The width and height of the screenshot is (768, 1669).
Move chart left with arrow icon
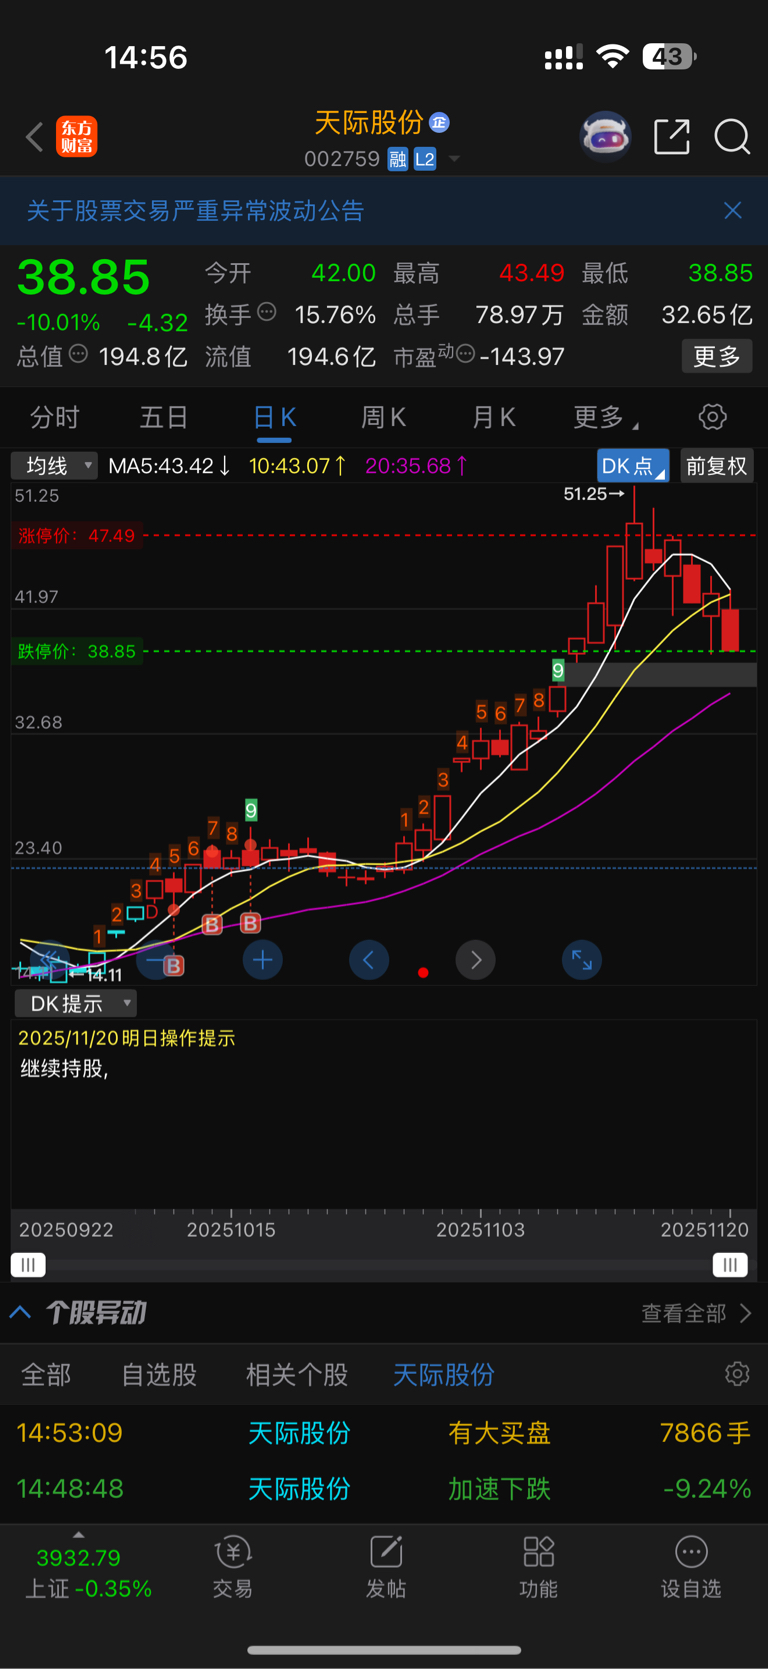point(369,961)
